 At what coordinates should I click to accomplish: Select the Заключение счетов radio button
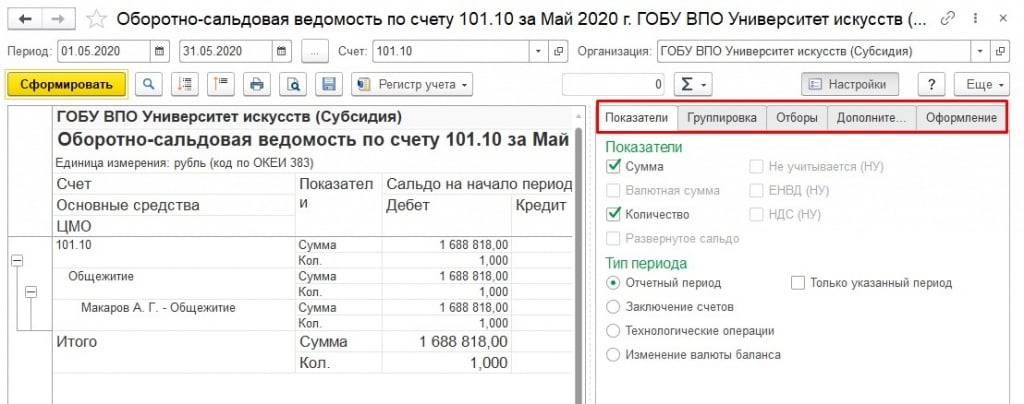click(613, 307)
